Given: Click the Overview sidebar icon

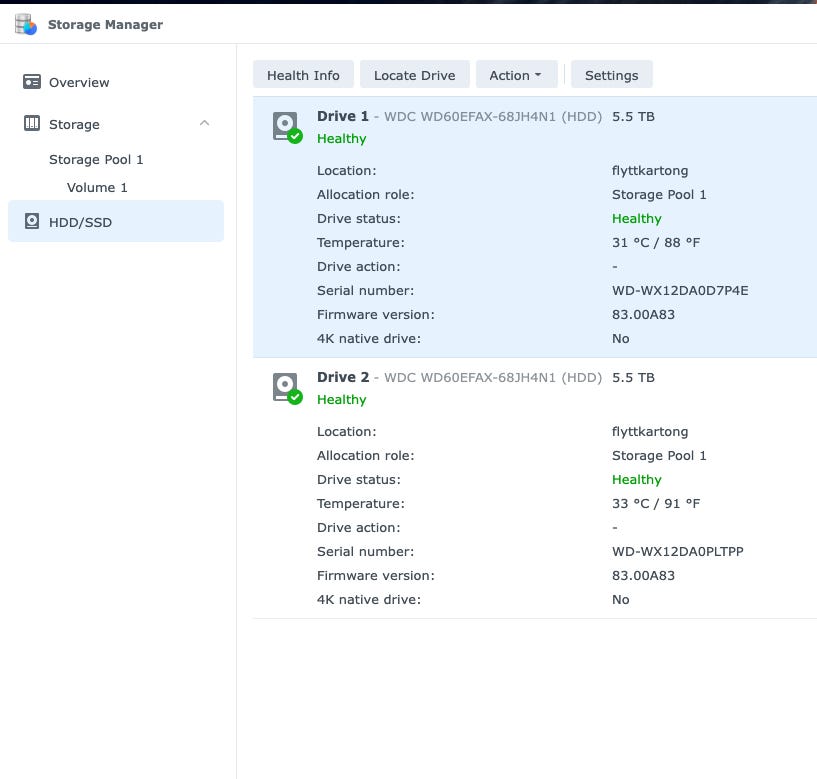Looking at the screenshot, I should tap(32, 82).
